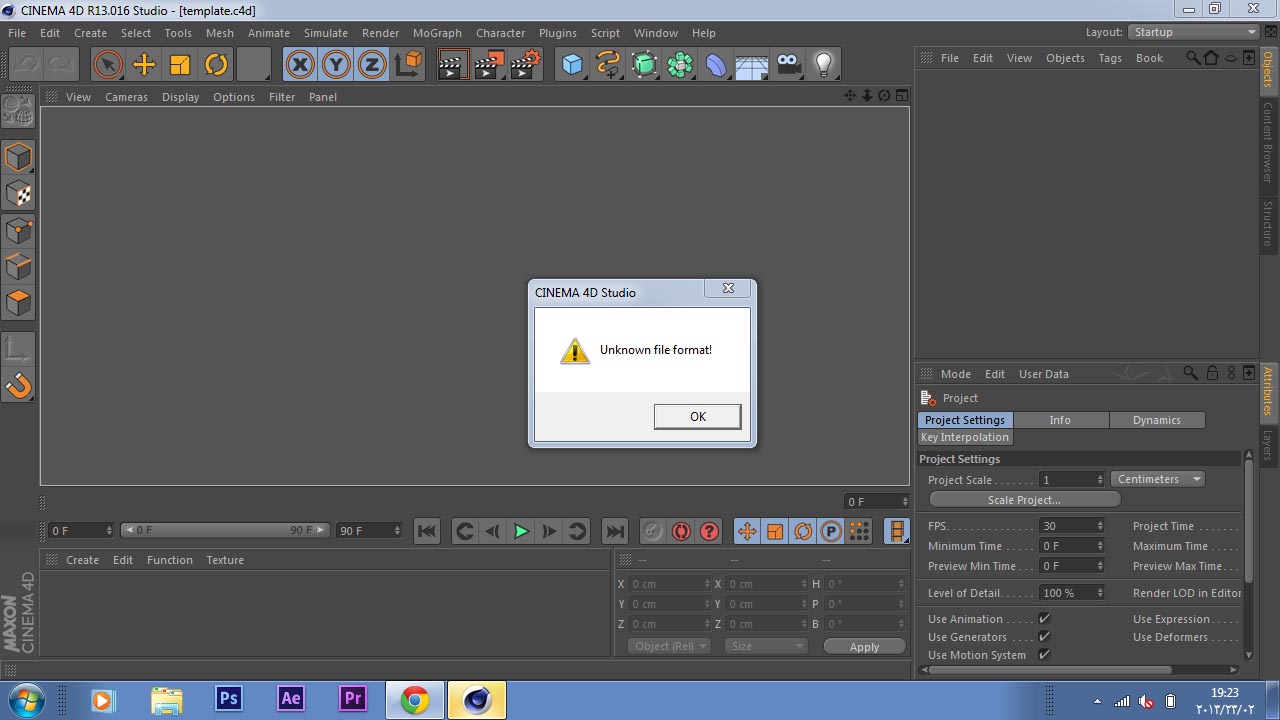This screenshot has height=720, width=1280.
Task: Switch to the Info tab
Action: coord(1060,420)
